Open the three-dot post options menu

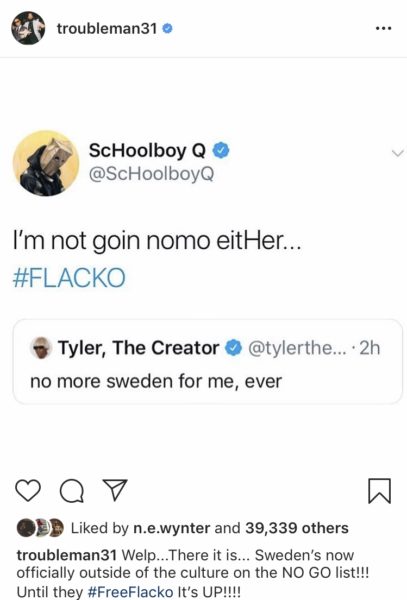383,28
